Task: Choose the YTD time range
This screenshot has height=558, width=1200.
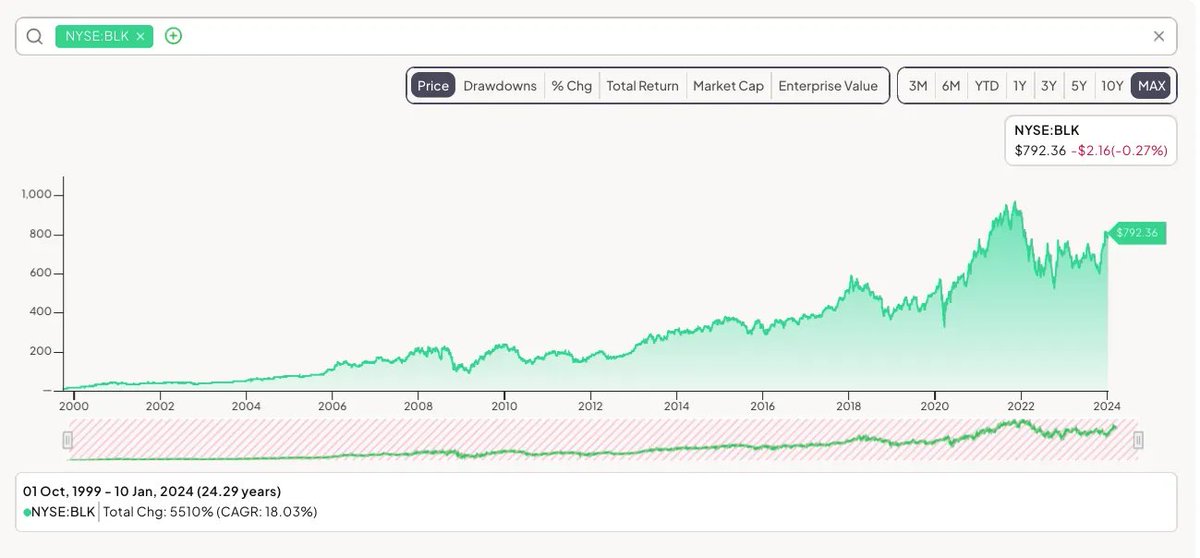Action: click(x=987, y=86)
